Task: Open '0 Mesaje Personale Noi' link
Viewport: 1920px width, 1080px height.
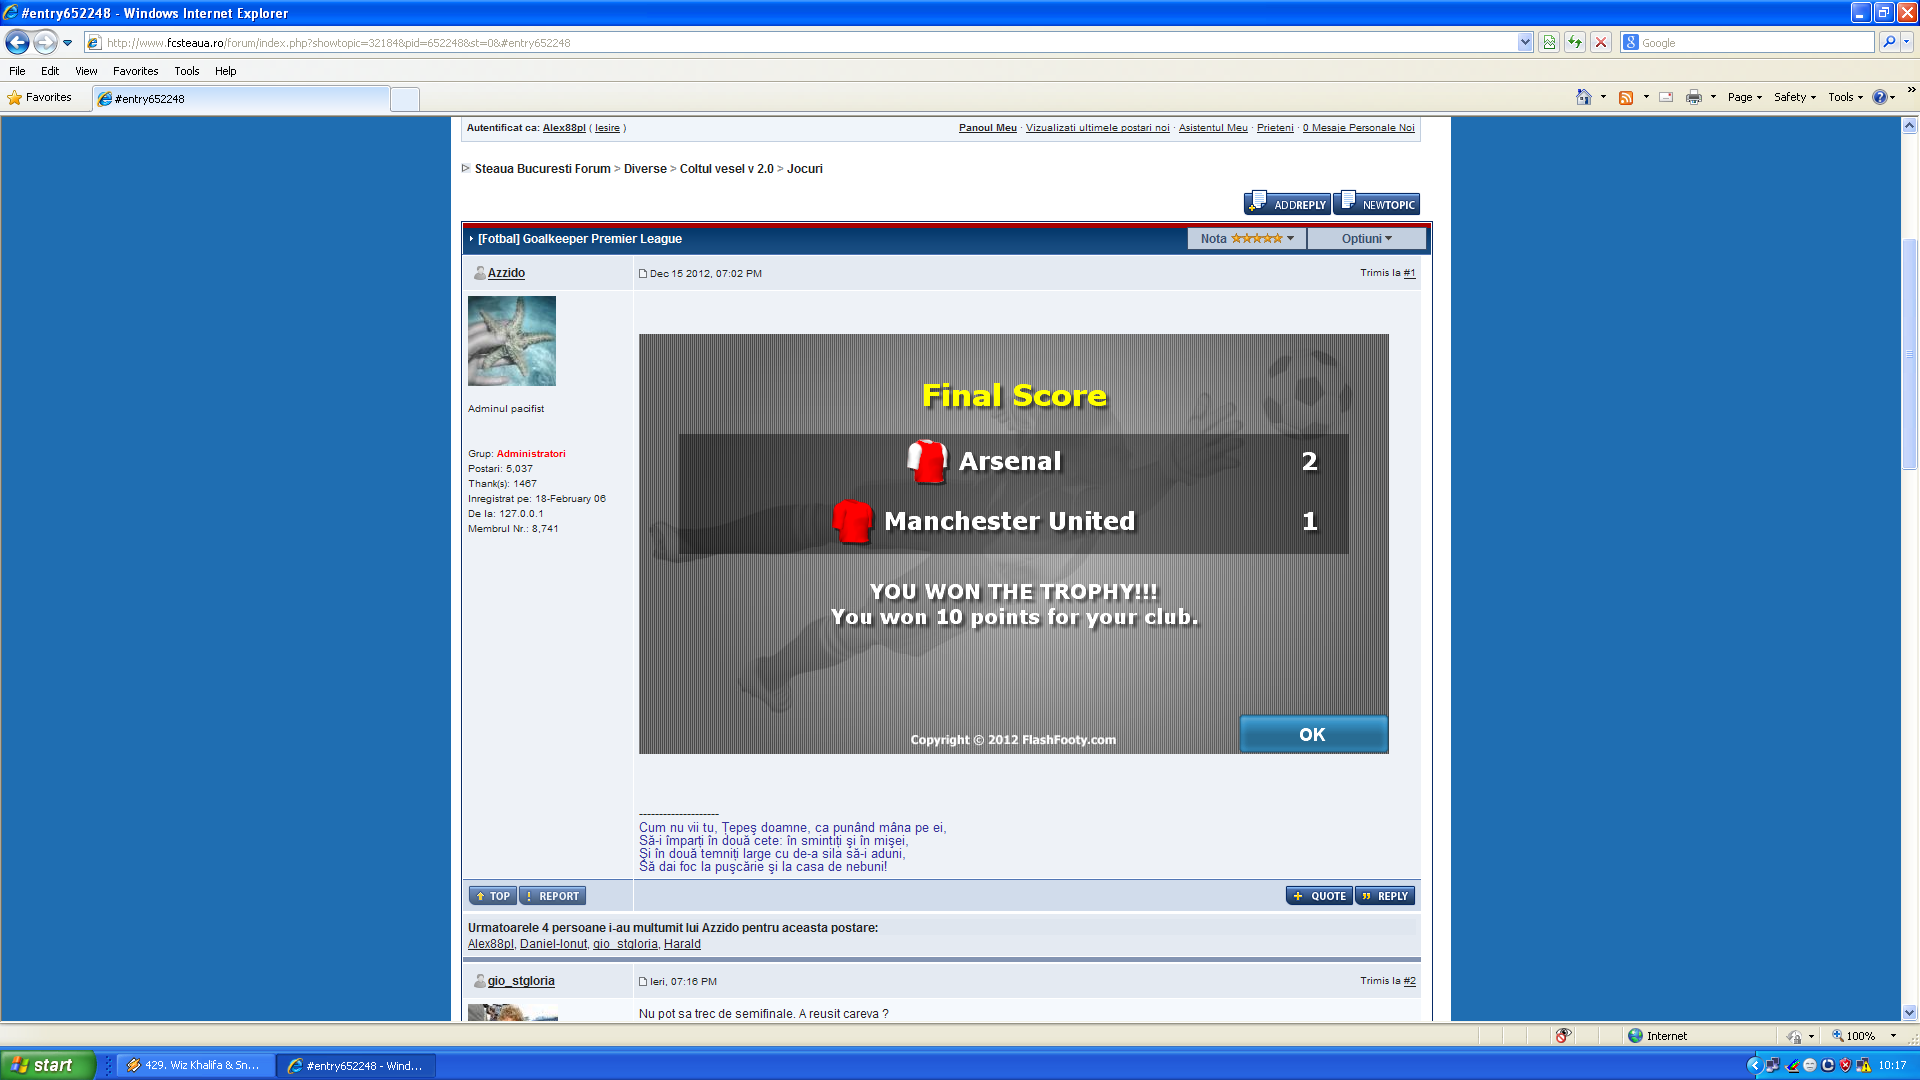Action: [1359, 128]
